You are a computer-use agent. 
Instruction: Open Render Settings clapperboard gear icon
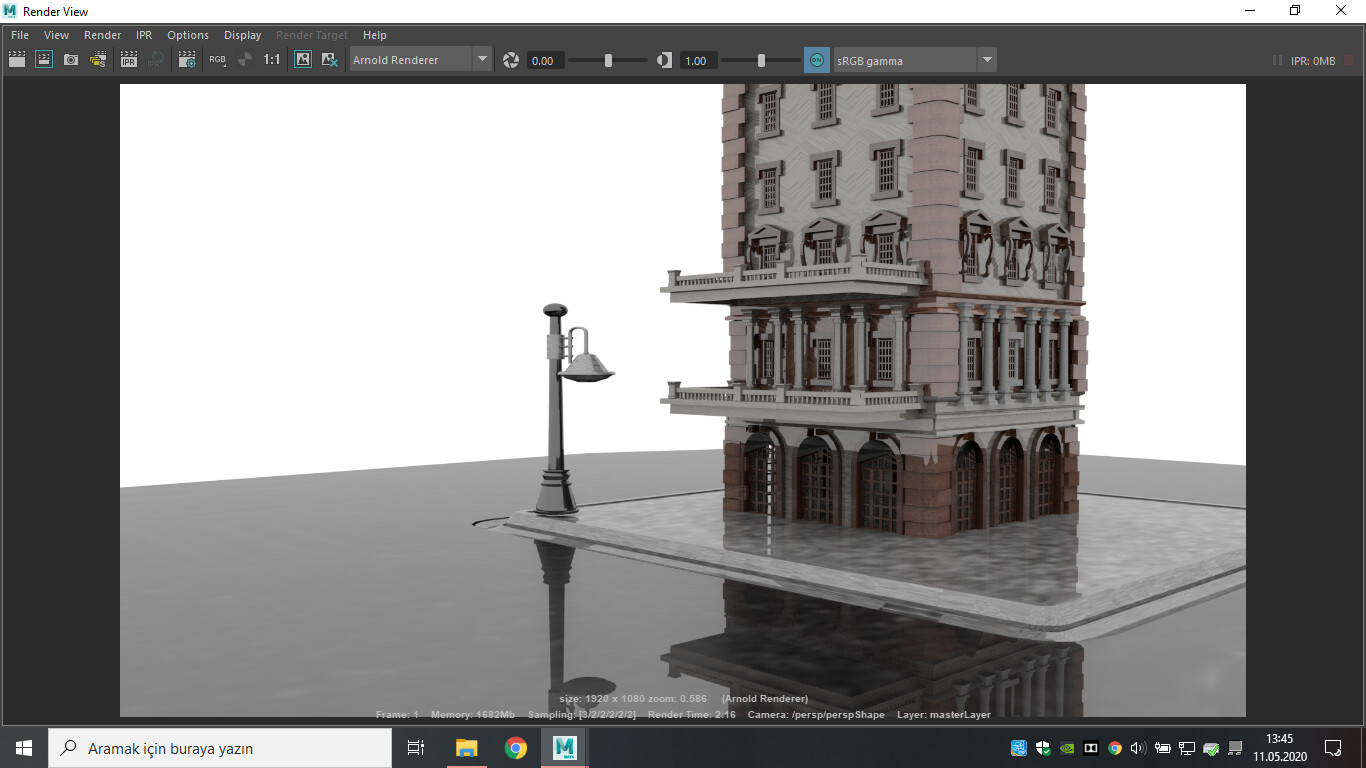[187, 60]
